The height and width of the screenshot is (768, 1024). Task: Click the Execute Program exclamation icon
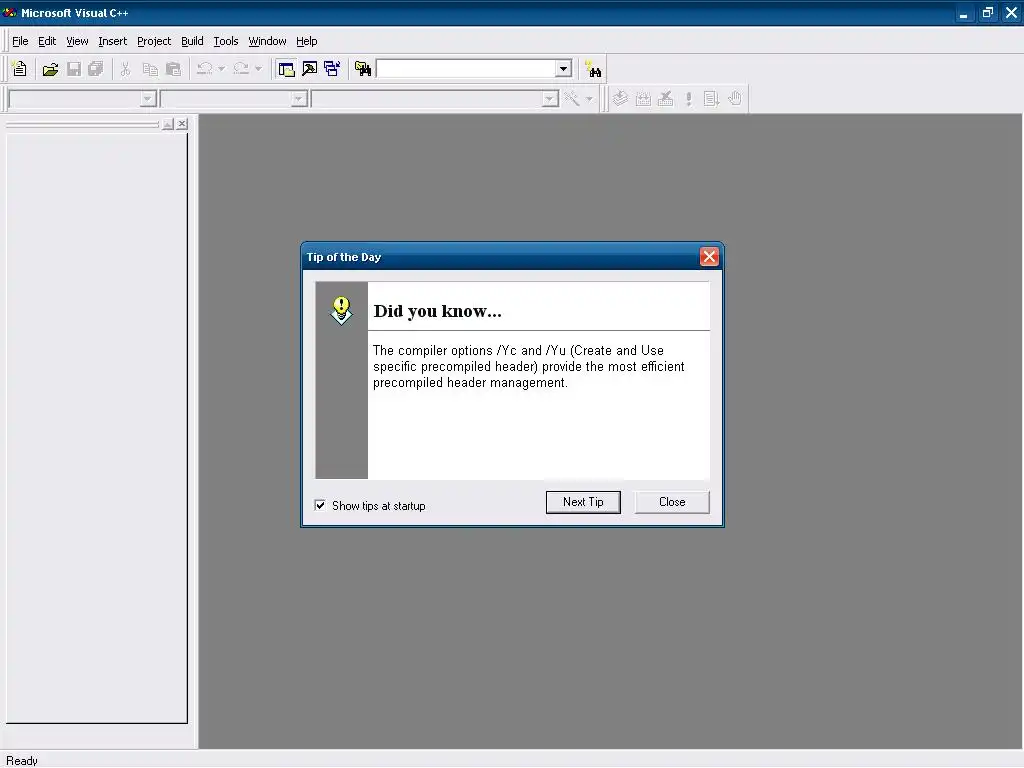688,99
